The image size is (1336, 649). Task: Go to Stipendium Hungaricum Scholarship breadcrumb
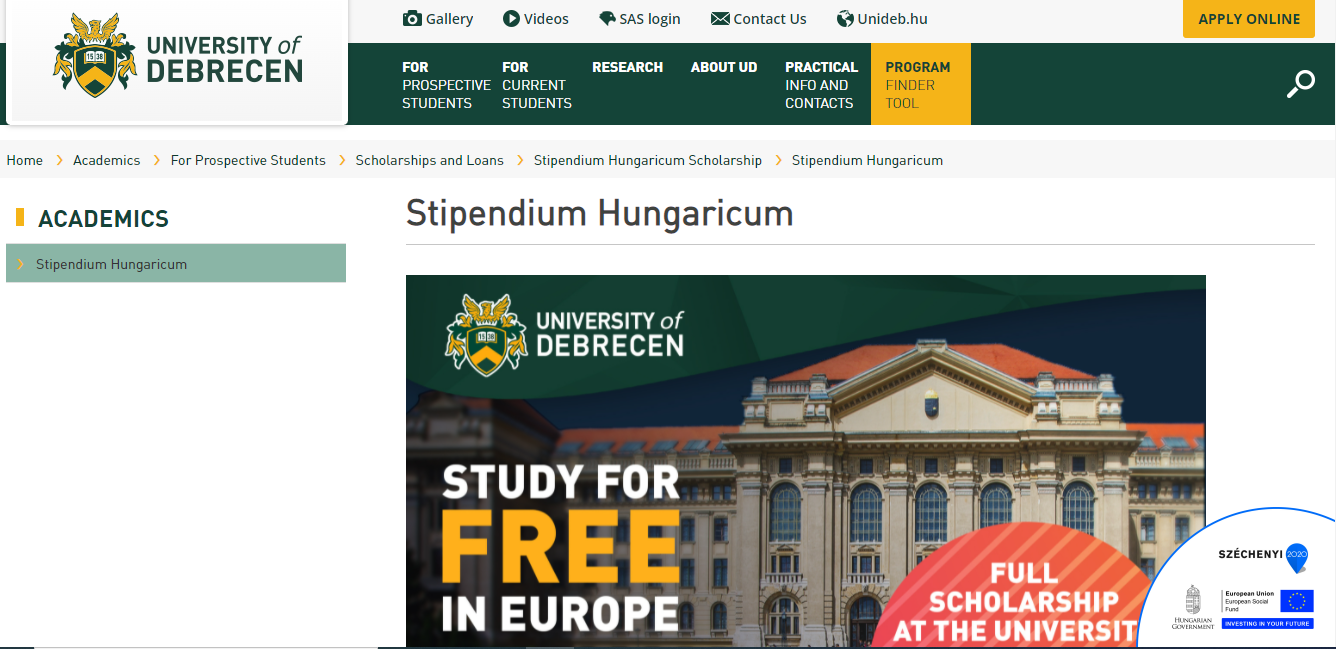click(x=648, y=160)
